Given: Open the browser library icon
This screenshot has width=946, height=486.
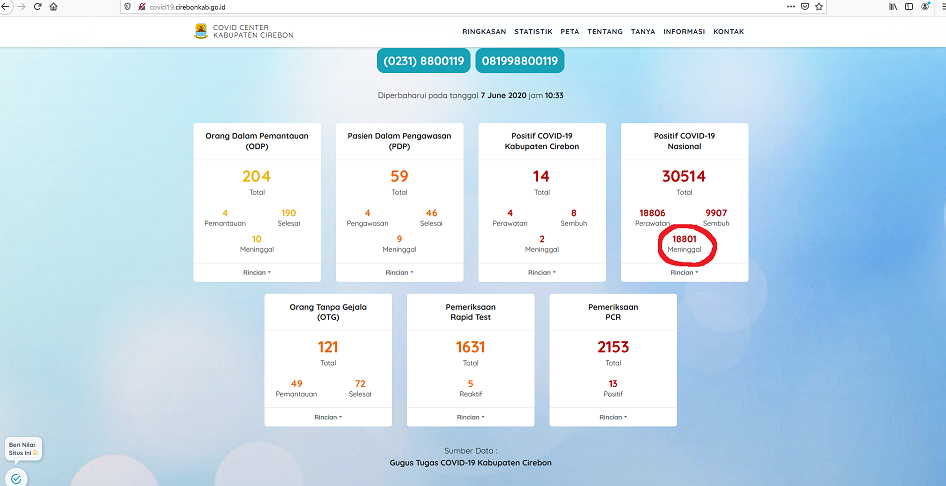Looking at the screenshot, I should coord(893,6).
